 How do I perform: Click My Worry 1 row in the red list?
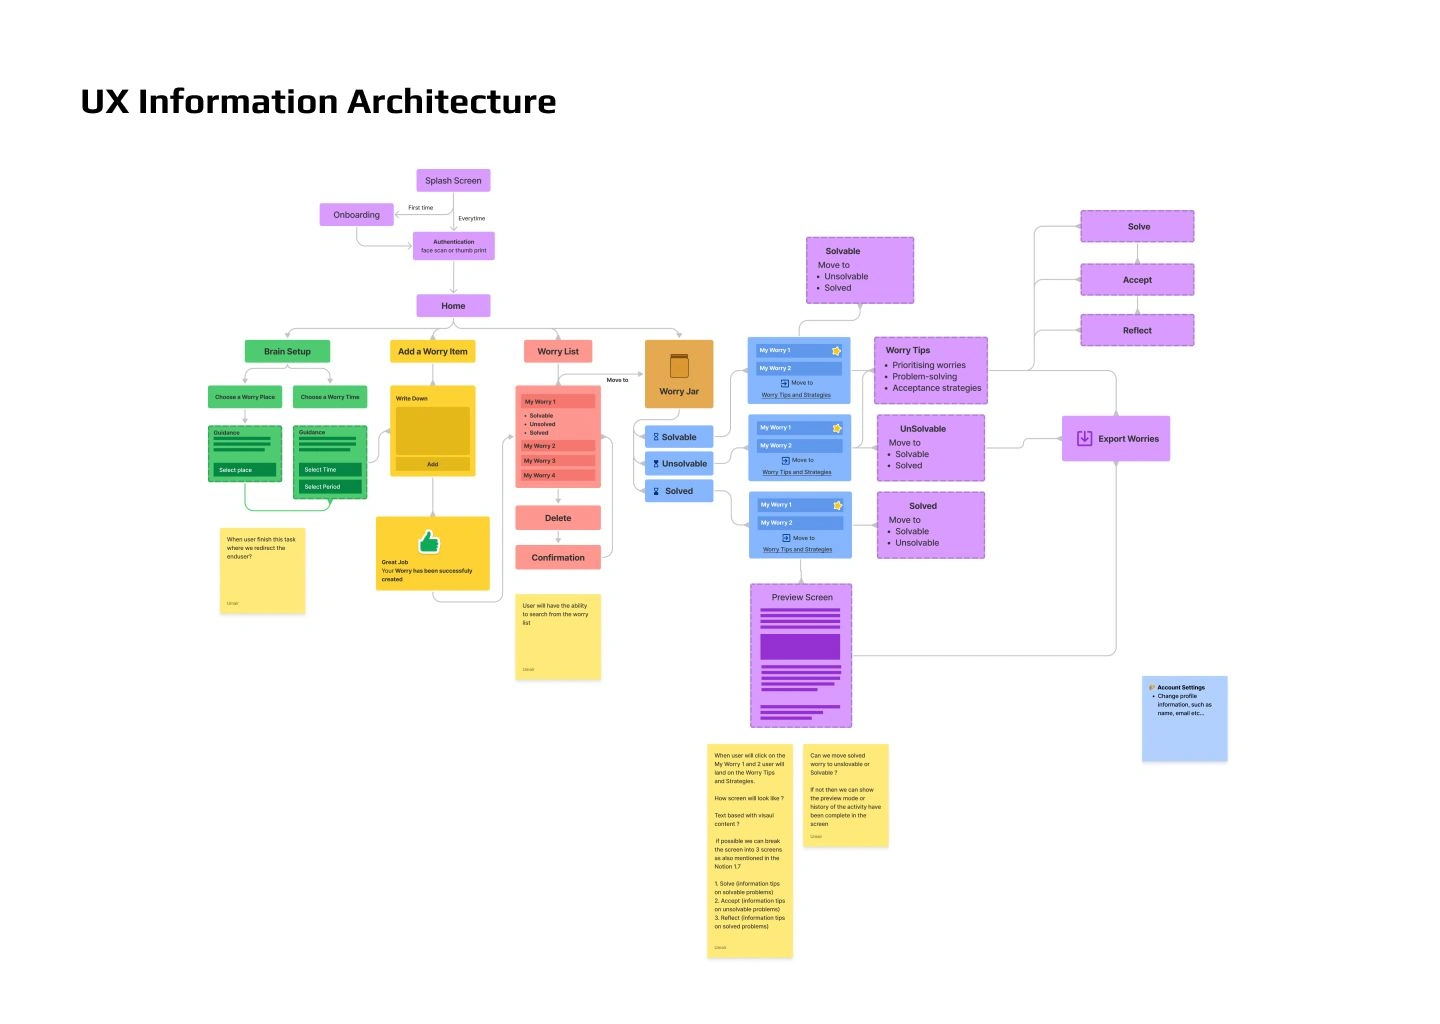[x=558, y=402]
